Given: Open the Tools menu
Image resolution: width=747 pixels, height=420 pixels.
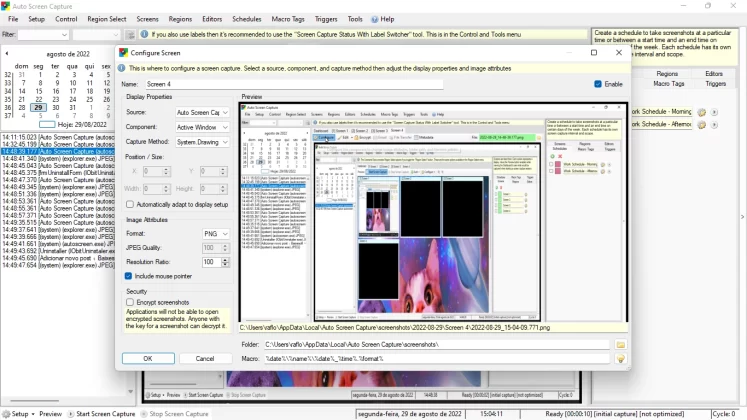Looking at the screenshot, I should tap(355, 19).
